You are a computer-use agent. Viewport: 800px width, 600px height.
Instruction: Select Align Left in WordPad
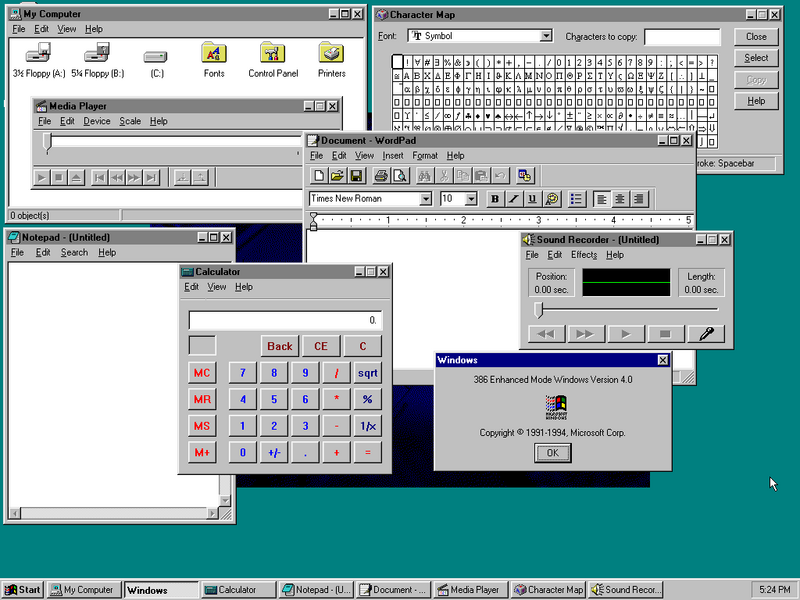602,199
